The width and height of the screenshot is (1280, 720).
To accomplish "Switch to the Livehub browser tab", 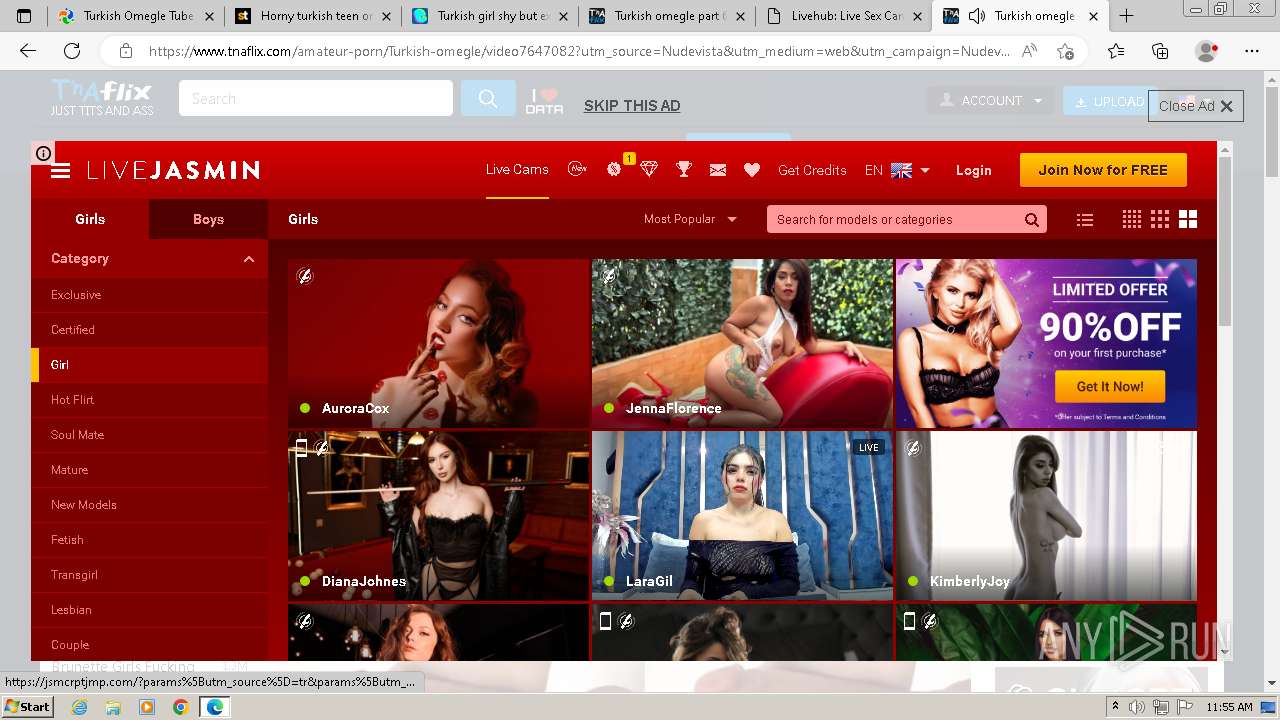I will click(845, 16).
